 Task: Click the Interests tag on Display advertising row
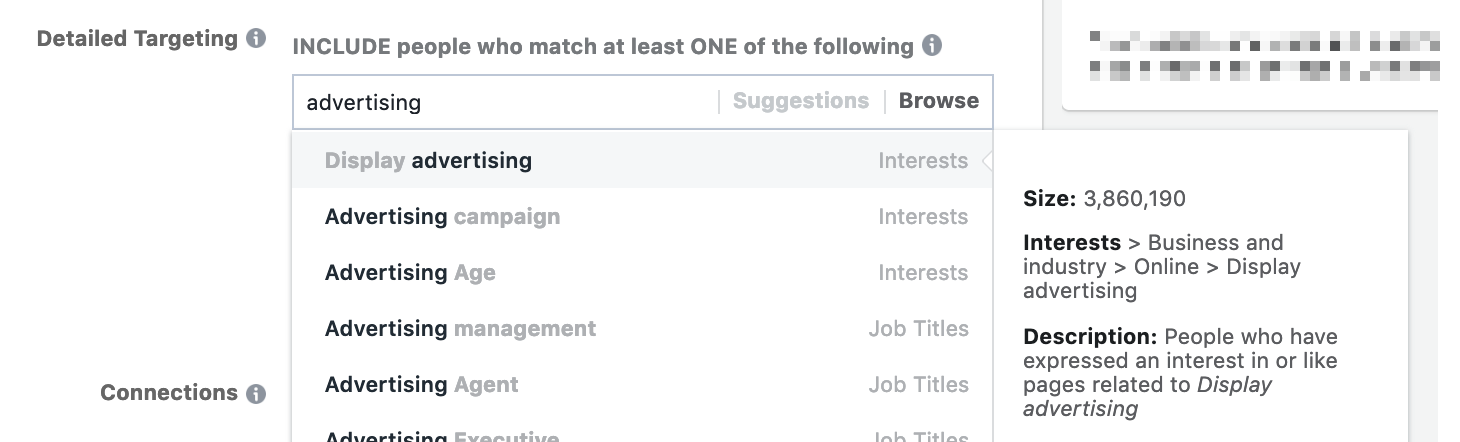coord(922,161)
